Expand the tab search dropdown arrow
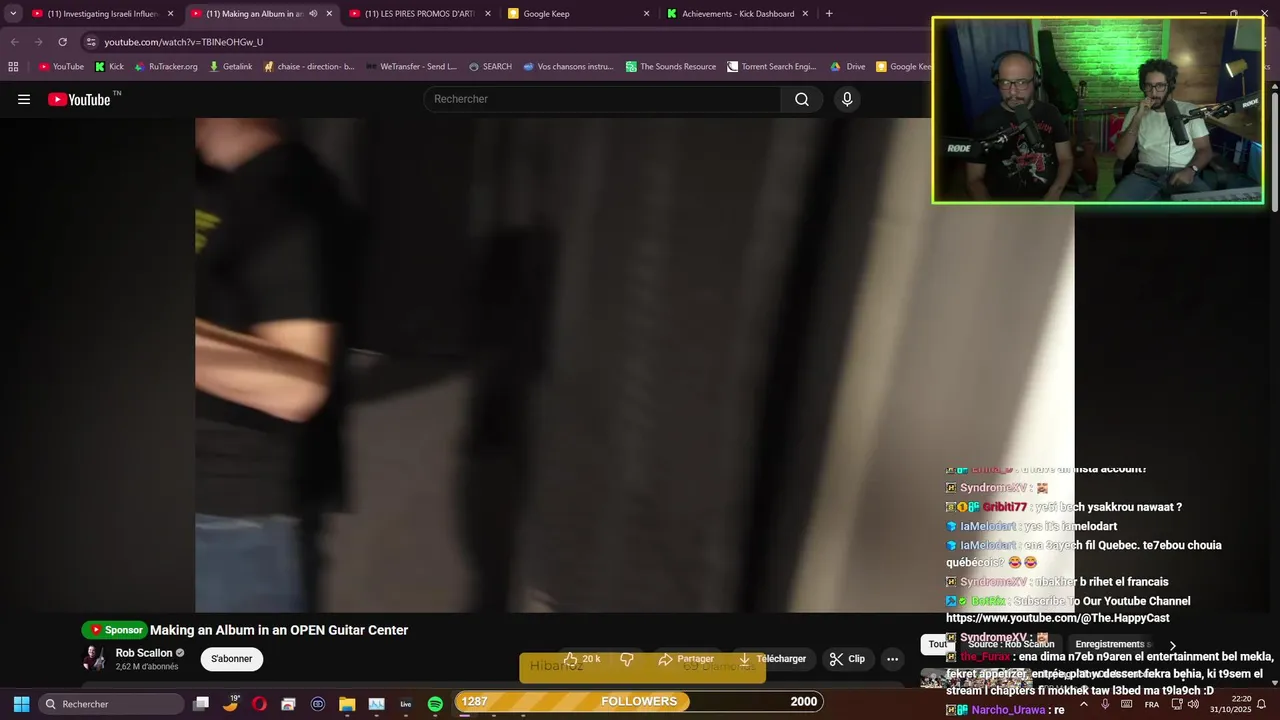The height and width of the screenshot is (720, 1280). point(13,14)
